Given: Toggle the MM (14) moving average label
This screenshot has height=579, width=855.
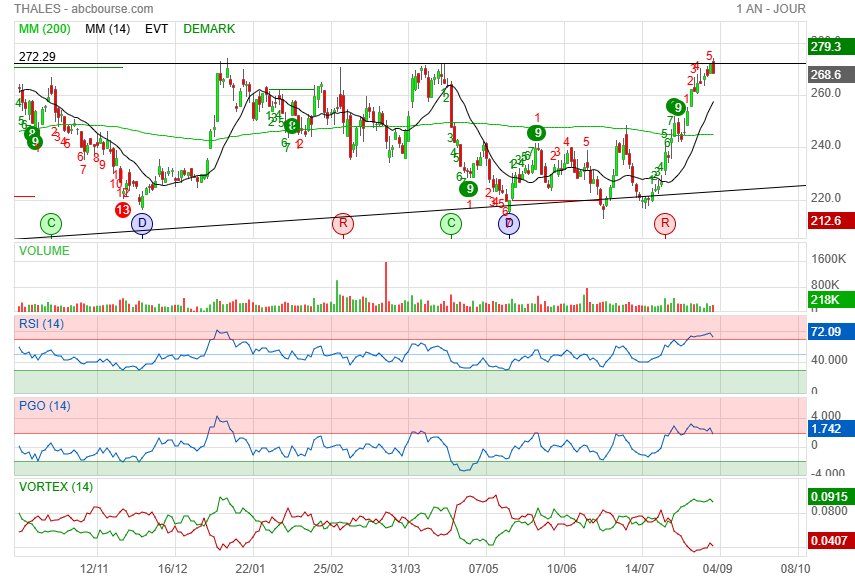Looking at the screenshot, I should point(107,29).
